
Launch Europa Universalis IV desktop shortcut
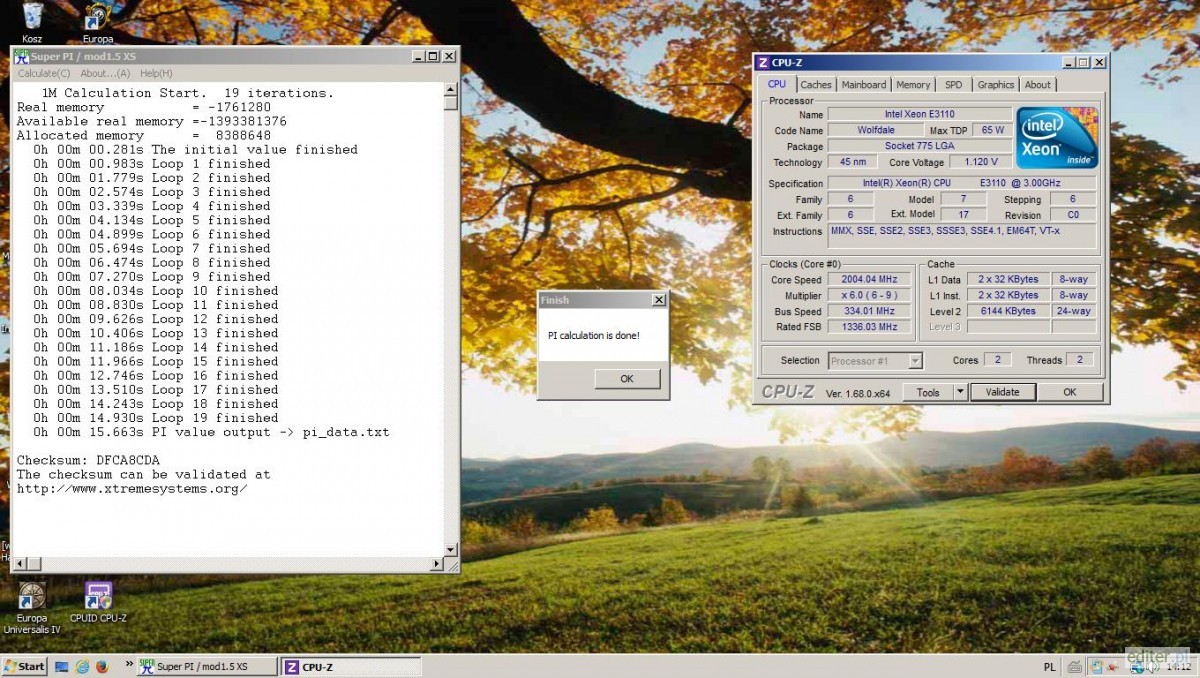pos(32,608)
